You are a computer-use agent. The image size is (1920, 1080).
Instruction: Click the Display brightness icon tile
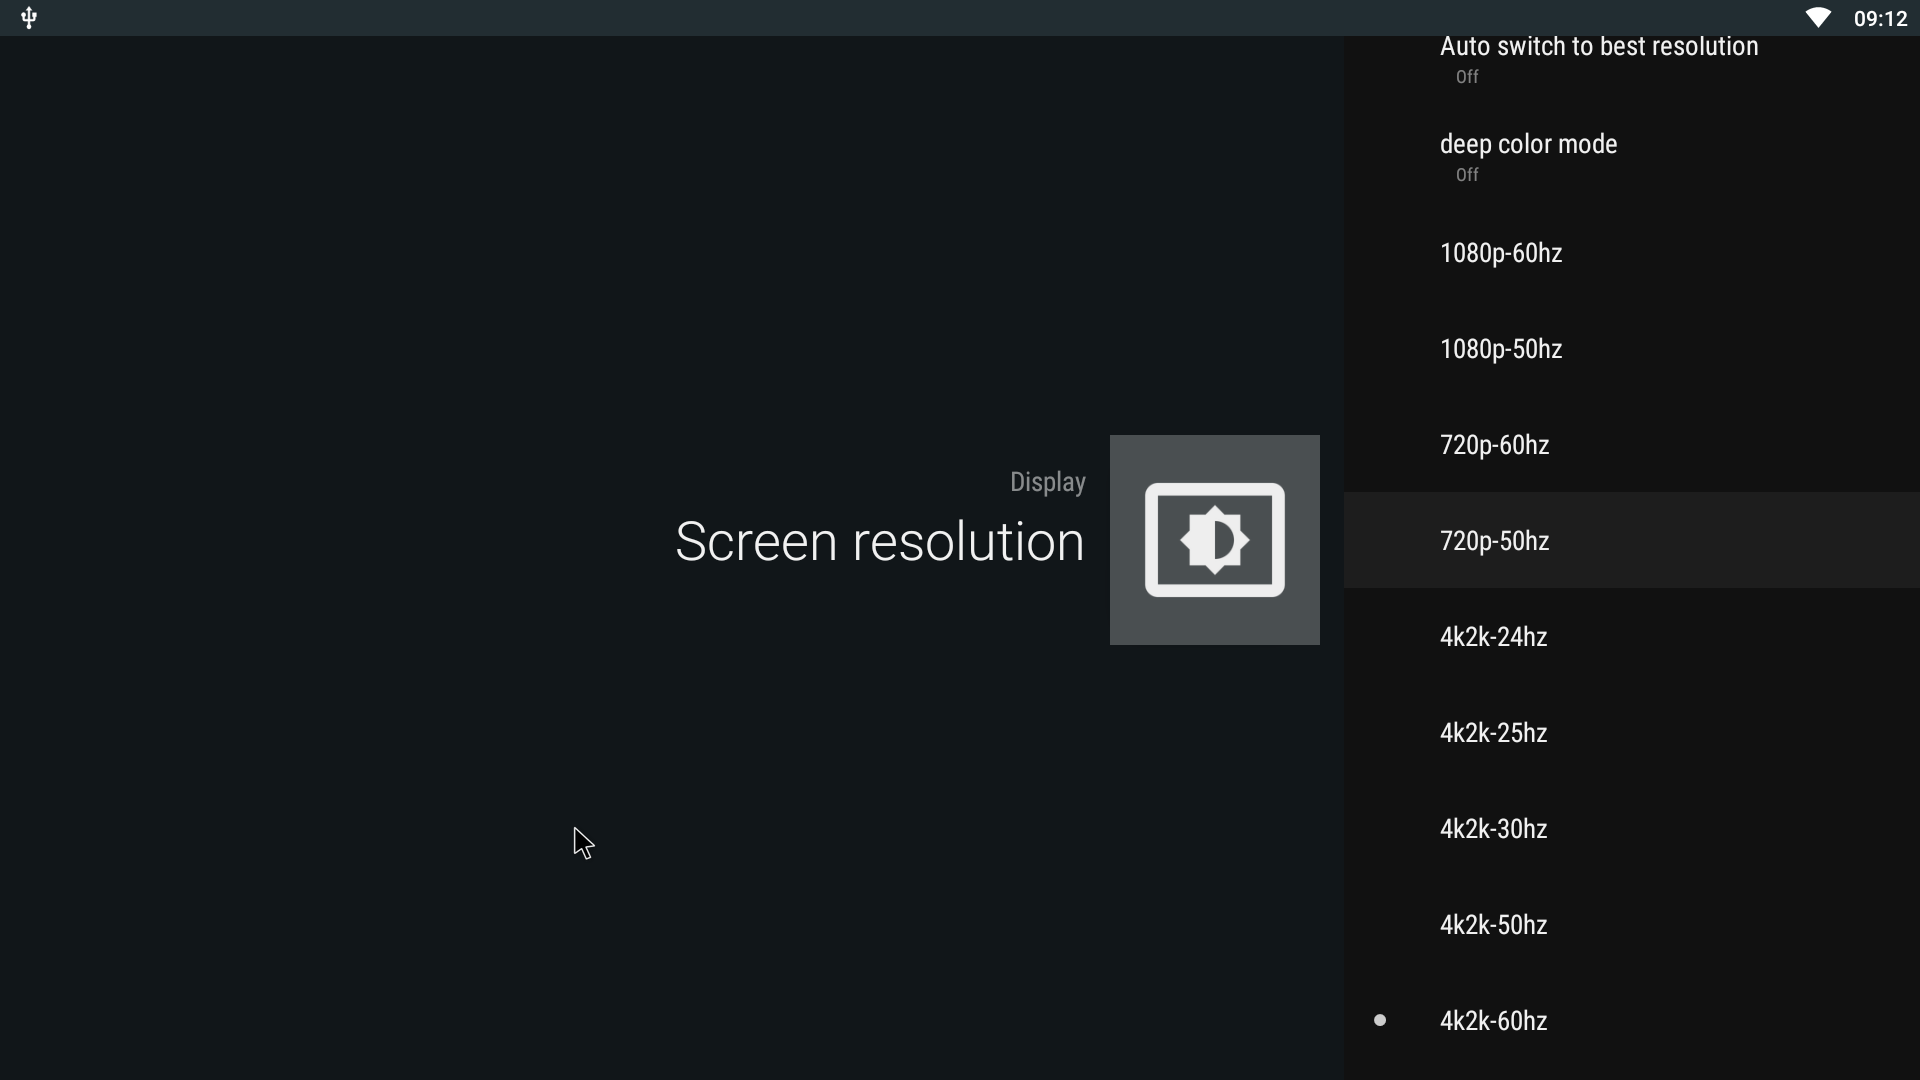tap(1214, 540)
